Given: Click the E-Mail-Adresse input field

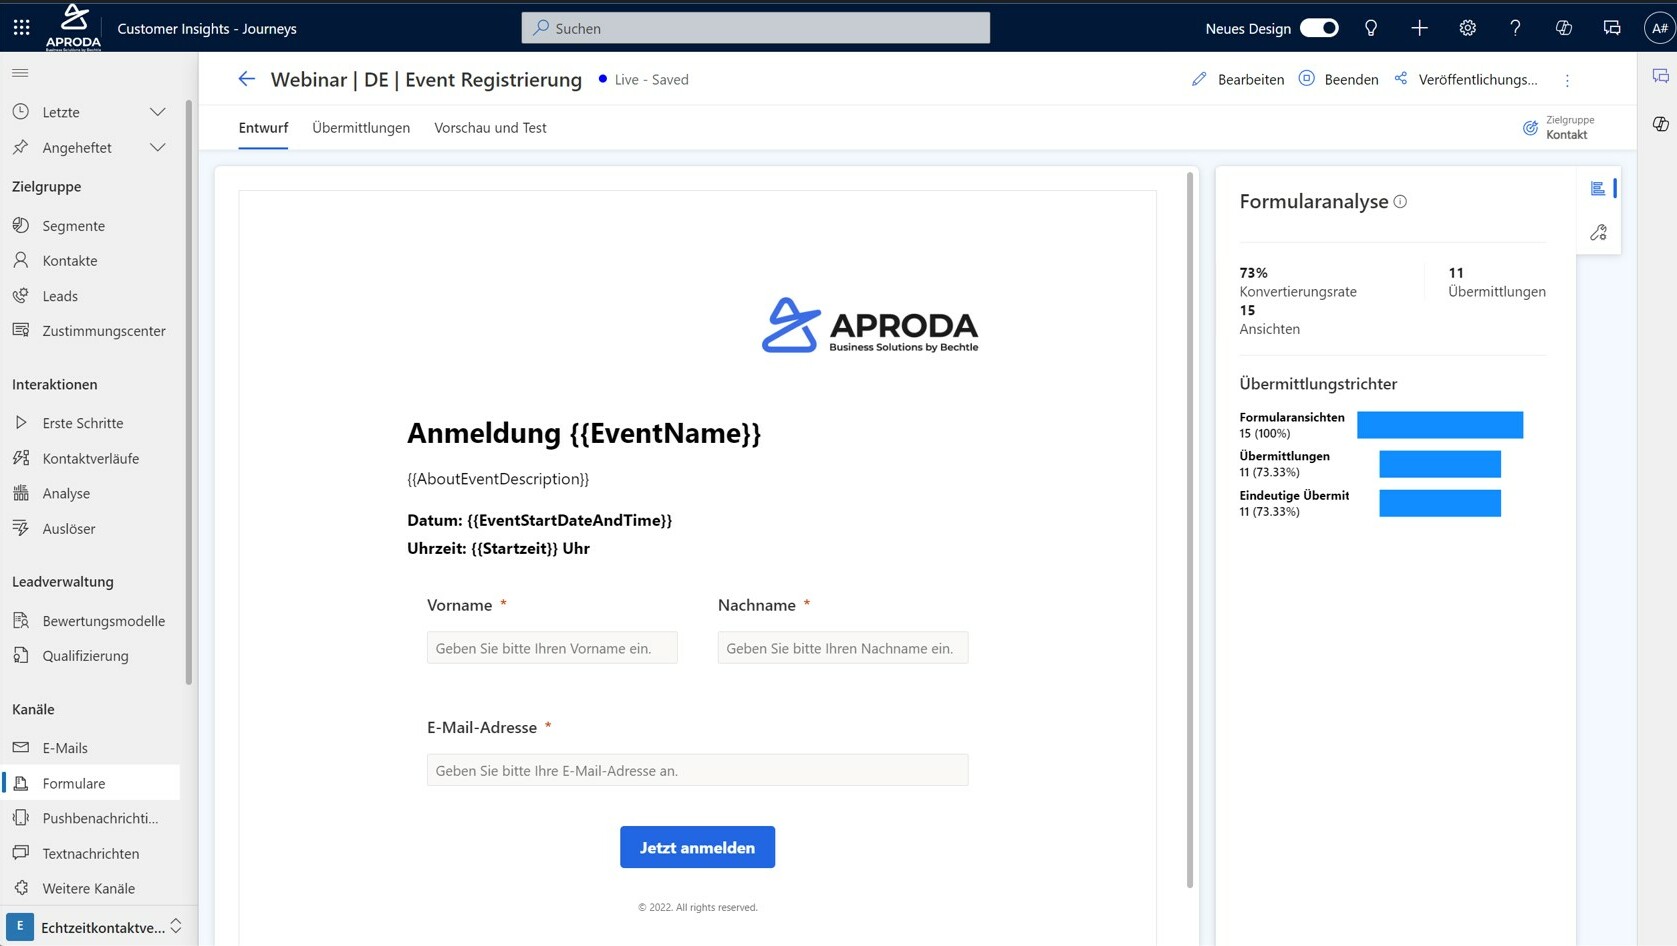Looking at the screenshot, I should [697, 770].
